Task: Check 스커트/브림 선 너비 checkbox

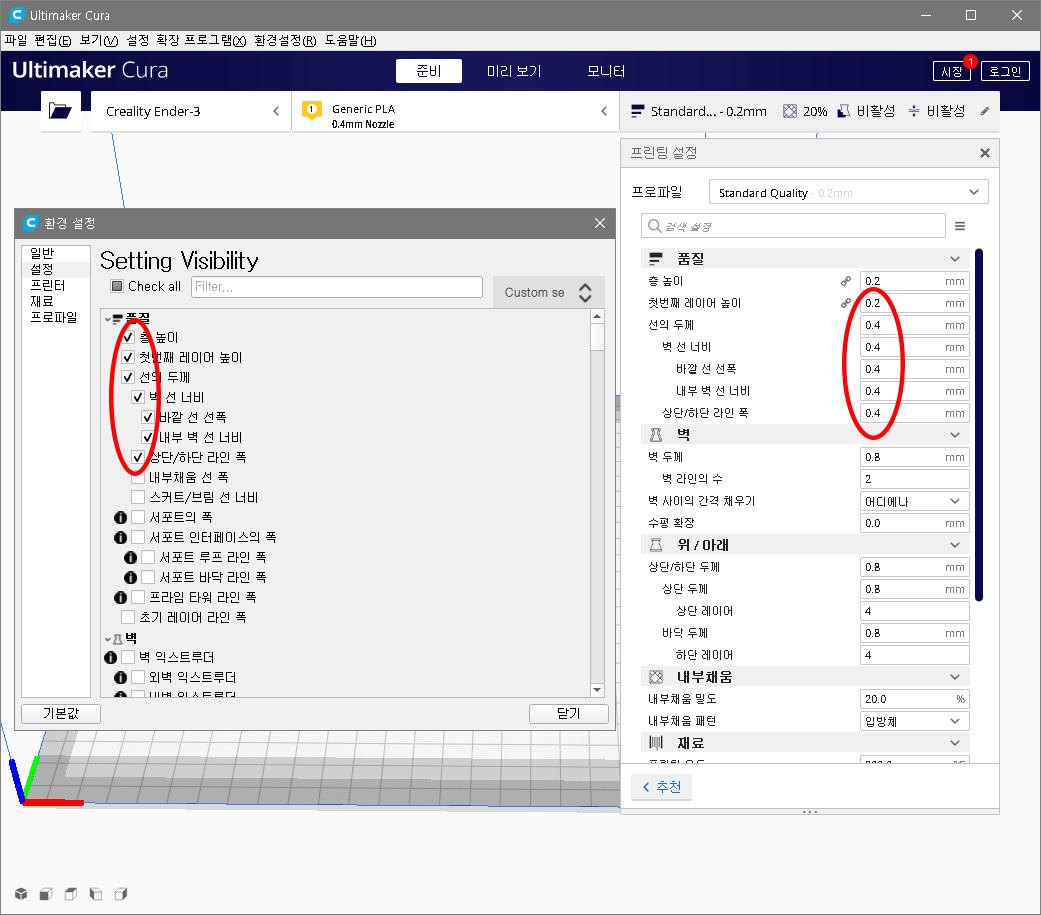Action: 138,497
